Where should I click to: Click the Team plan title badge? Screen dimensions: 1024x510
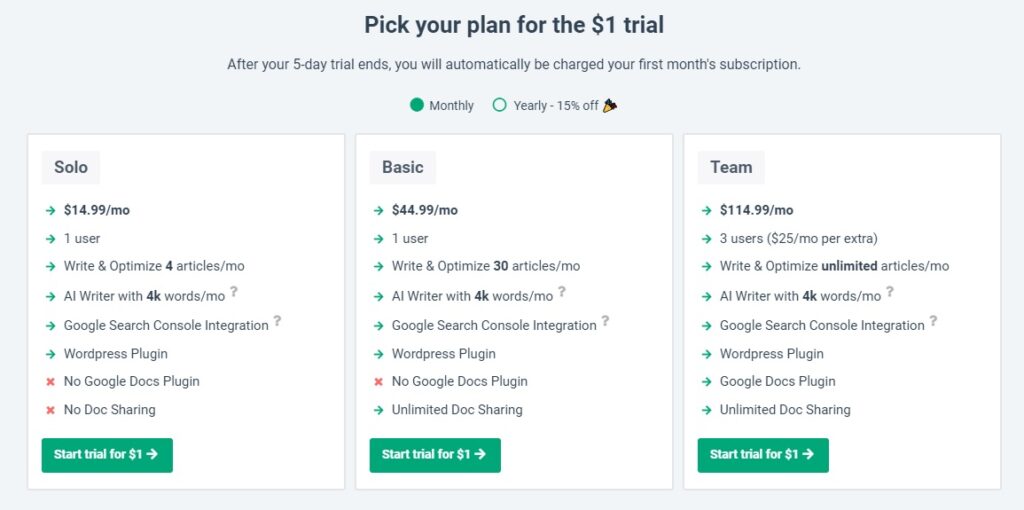[731, 167]
